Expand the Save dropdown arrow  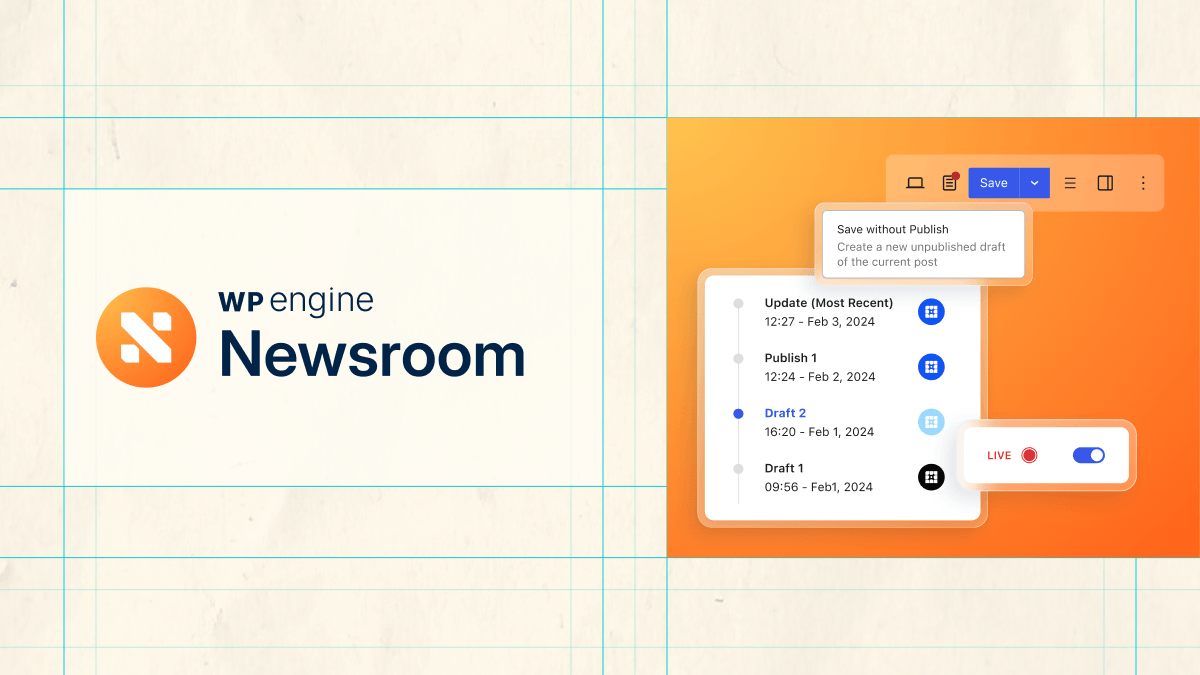1034,183
